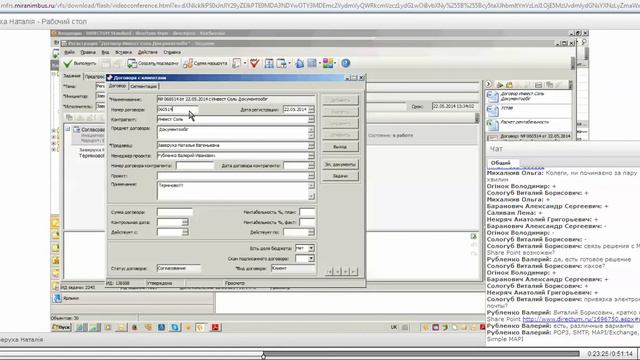Select Договор Инвест Соль attachment in right panel
The height and width of the screenshot is (360, 640).
point(528,96)
